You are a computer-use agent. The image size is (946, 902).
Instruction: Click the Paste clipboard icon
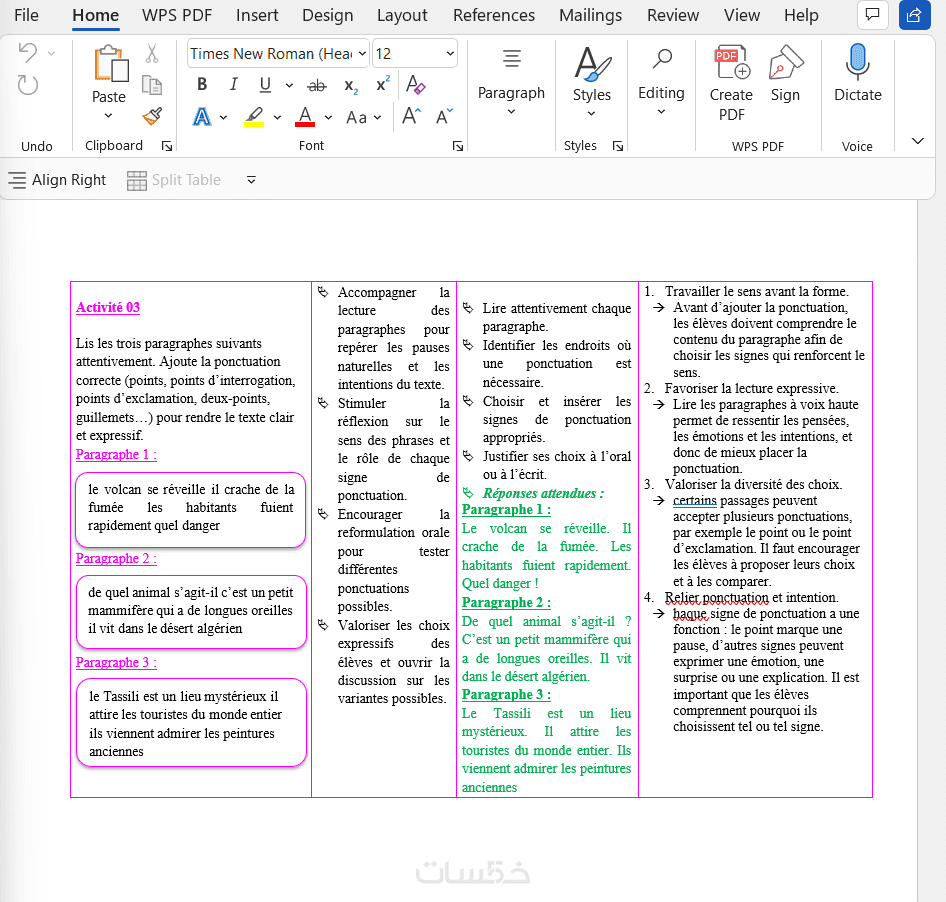click(110, 63)
